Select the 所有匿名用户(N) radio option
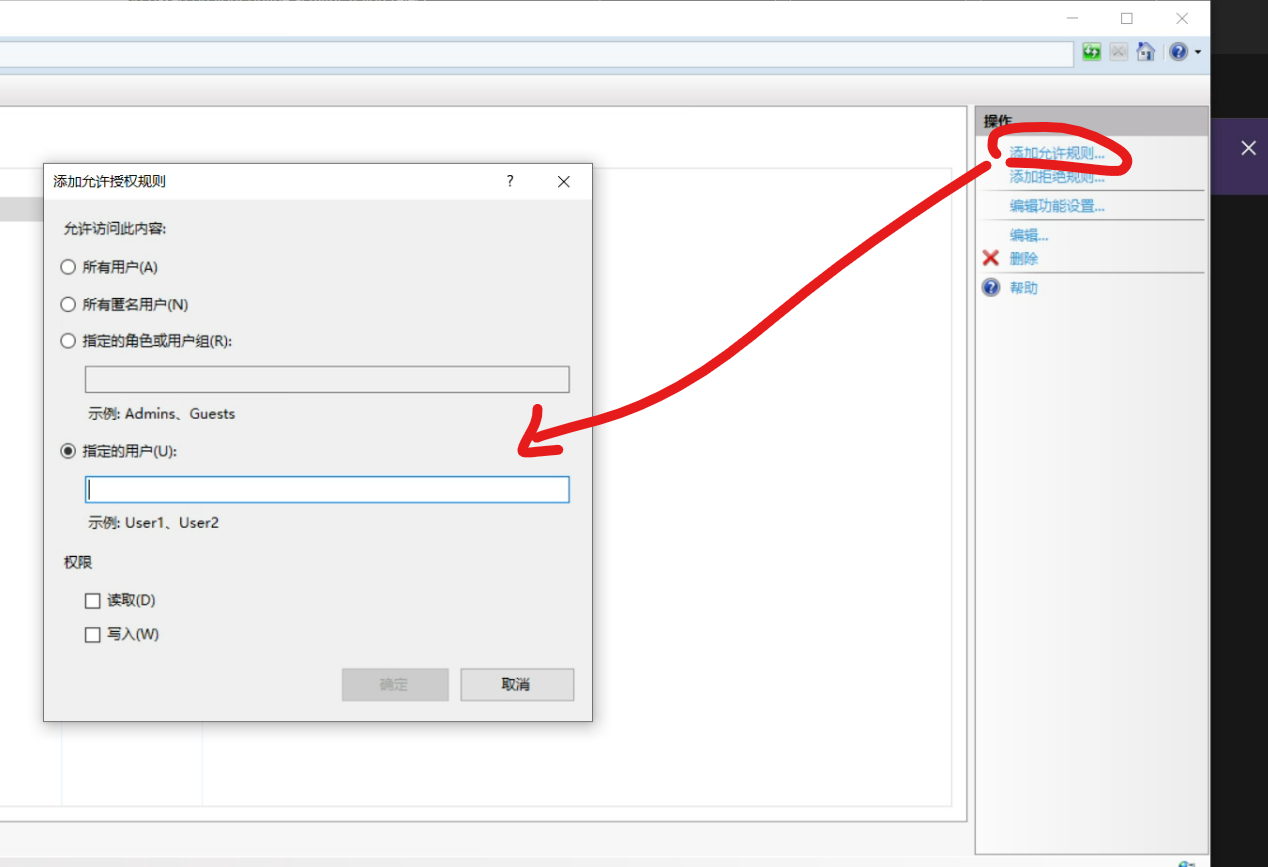The image size is (1268, 867). point(68,304)
